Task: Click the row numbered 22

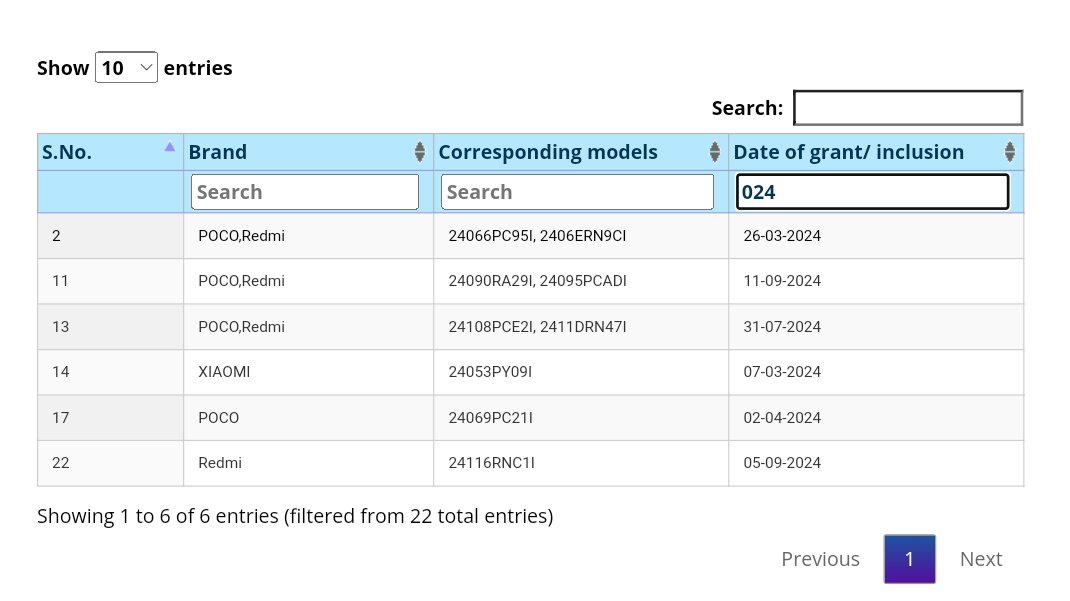Action: pos(61,463)
